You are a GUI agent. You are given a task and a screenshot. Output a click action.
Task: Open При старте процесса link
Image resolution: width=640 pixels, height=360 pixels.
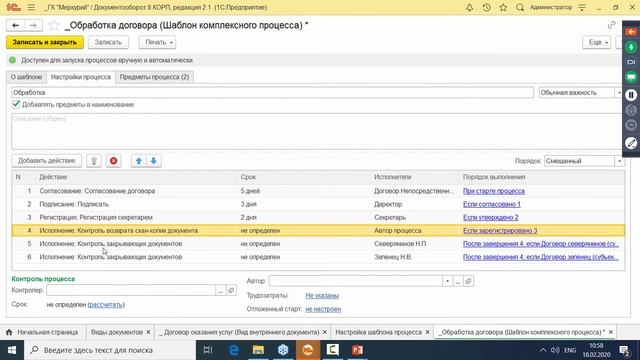point(493,191)
